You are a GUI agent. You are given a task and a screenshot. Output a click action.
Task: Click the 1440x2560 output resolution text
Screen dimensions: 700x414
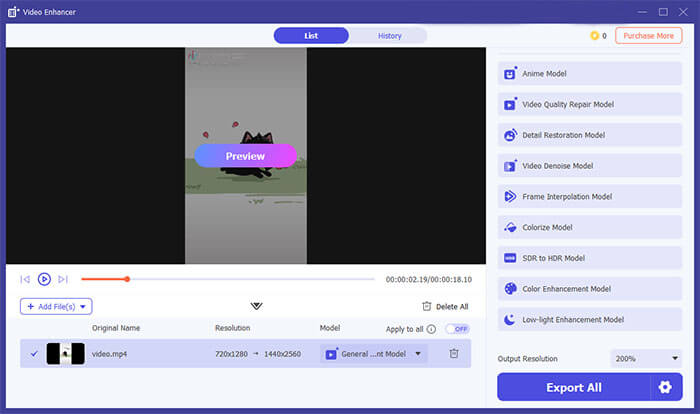coord(282,354)
